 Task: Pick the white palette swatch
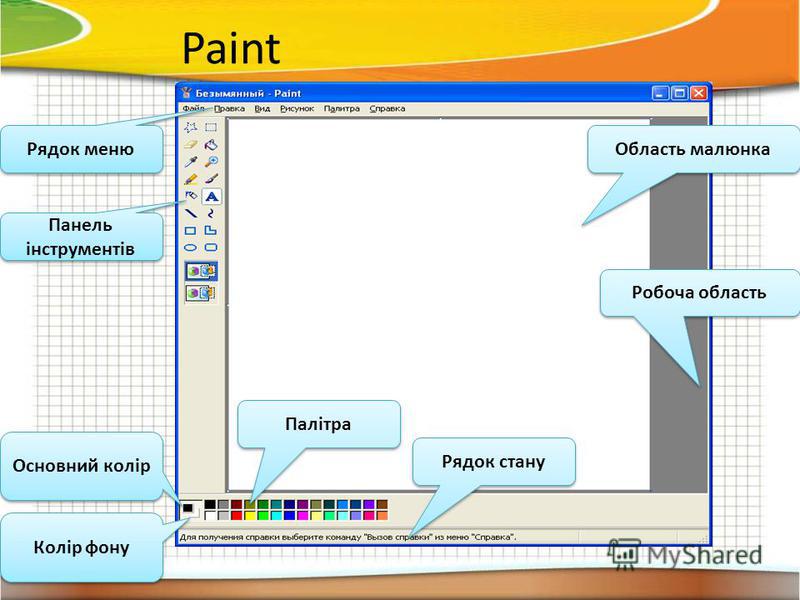tap(210, 515)
